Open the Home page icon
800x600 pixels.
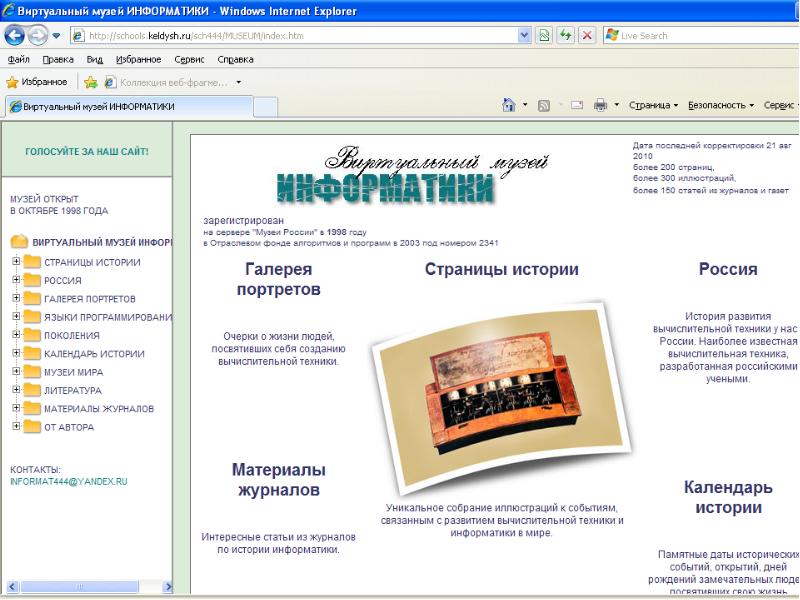pyautogui.click(x=509, y=105)
